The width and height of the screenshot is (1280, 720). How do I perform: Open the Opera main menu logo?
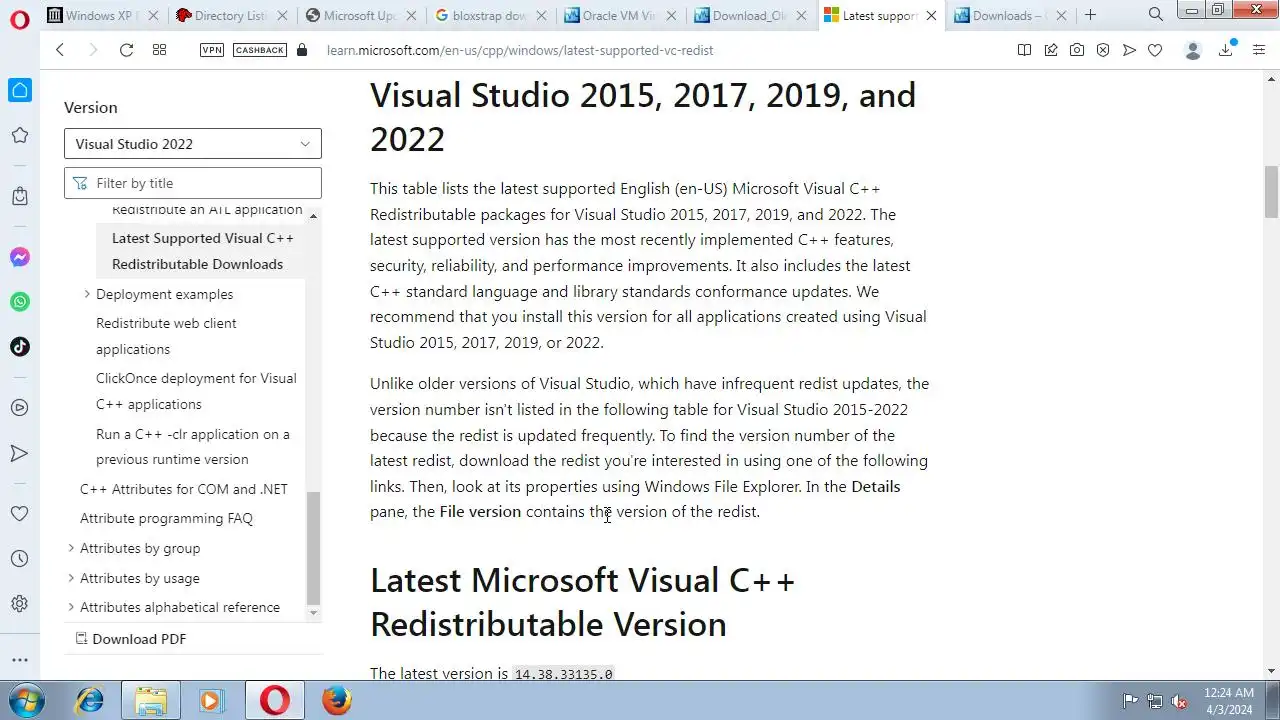point(19,21)
